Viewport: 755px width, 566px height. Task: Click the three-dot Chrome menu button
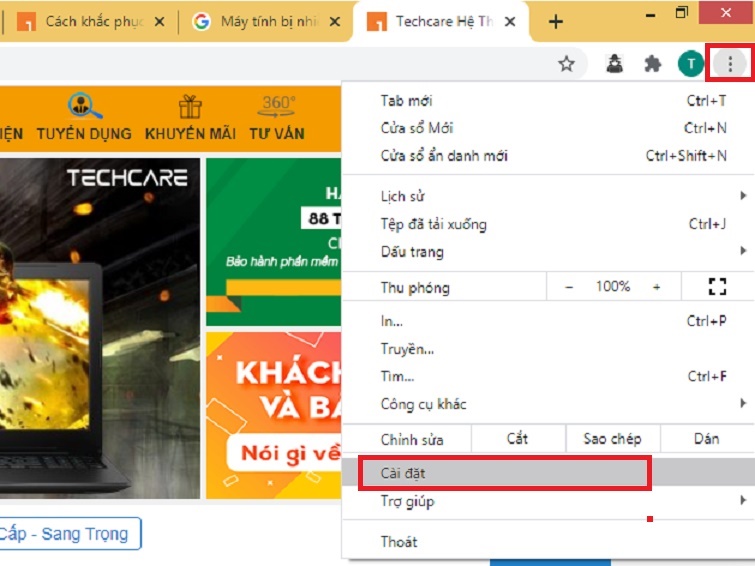pyautogui.click(x=730, y=65)
